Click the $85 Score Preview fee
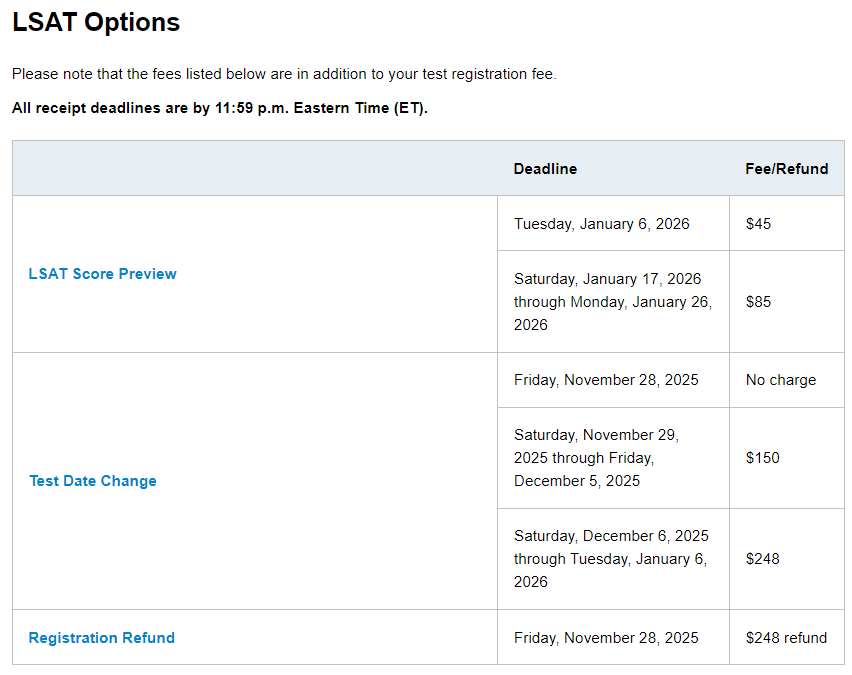This screenshot has height=675, width=852. (758, 302)
